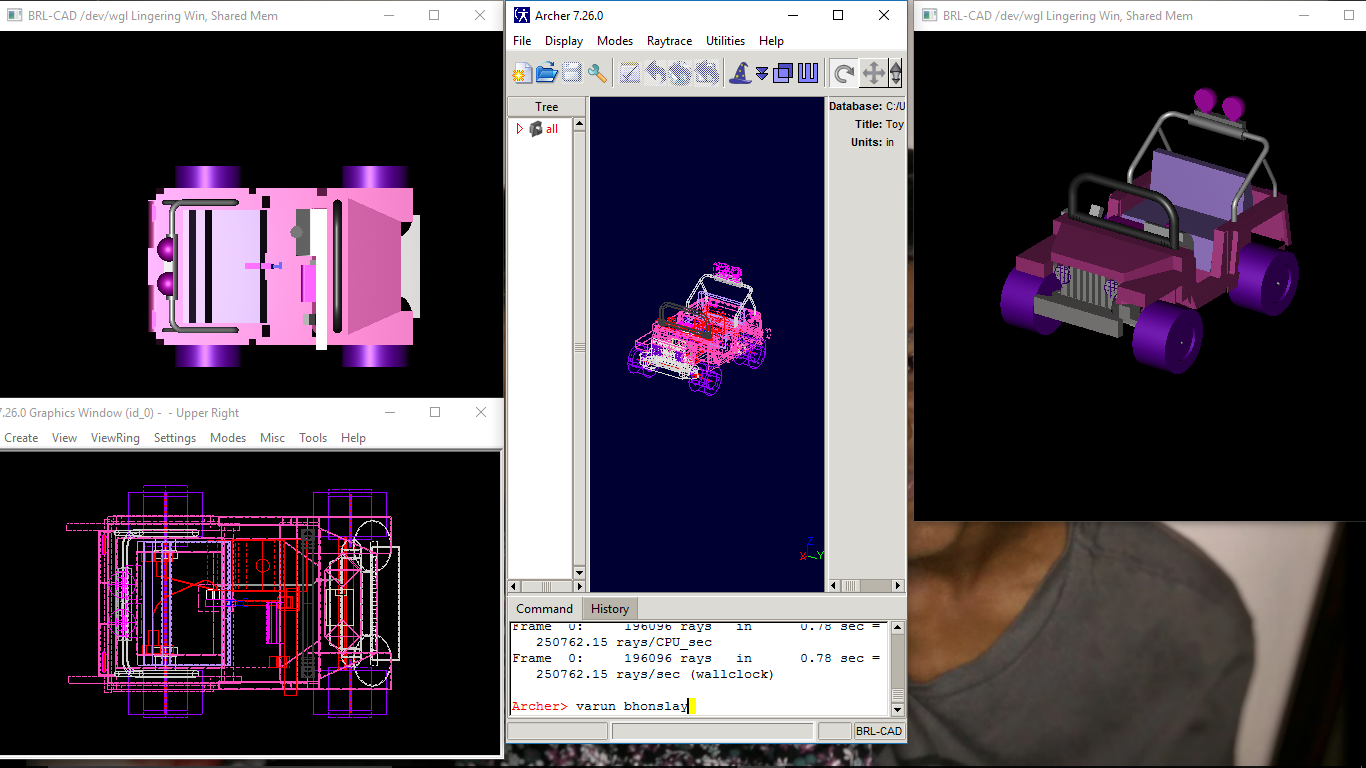Image resolution: width=1366 pixels, height=768 pixels.
Task: Click the attributes panel horizontal scrollbar right arrow
Action: click(x=898, y=586)
